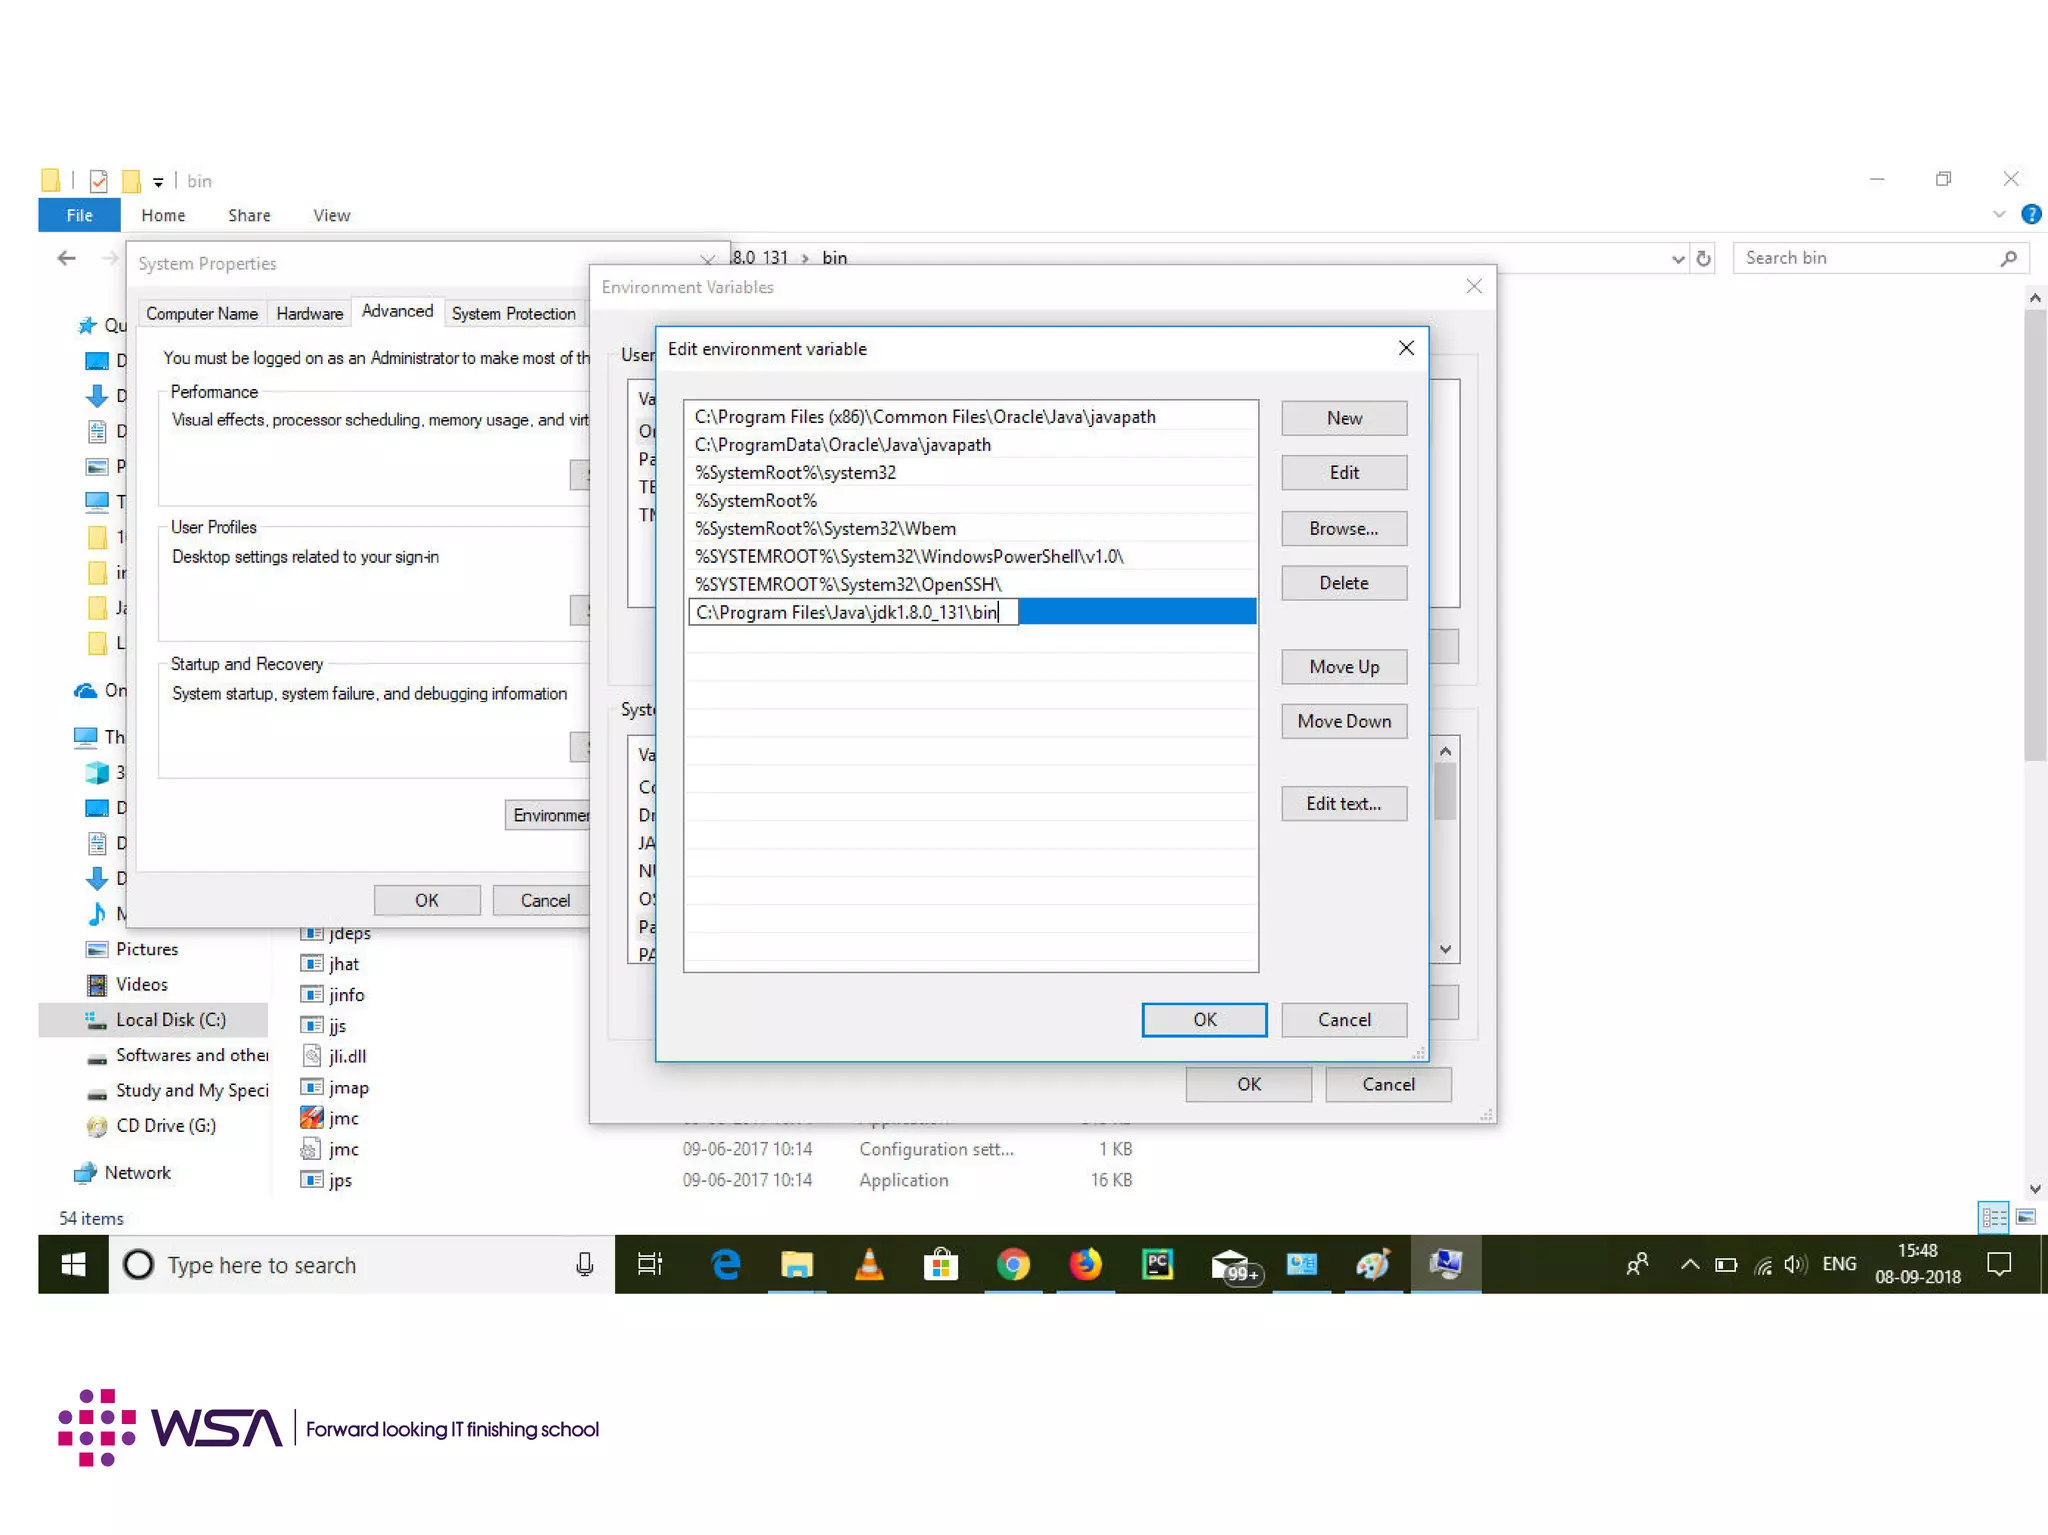Click Explorer back arrow
The height and width of the screenshot is (1535, 2048).
click(x=66, y=259)
